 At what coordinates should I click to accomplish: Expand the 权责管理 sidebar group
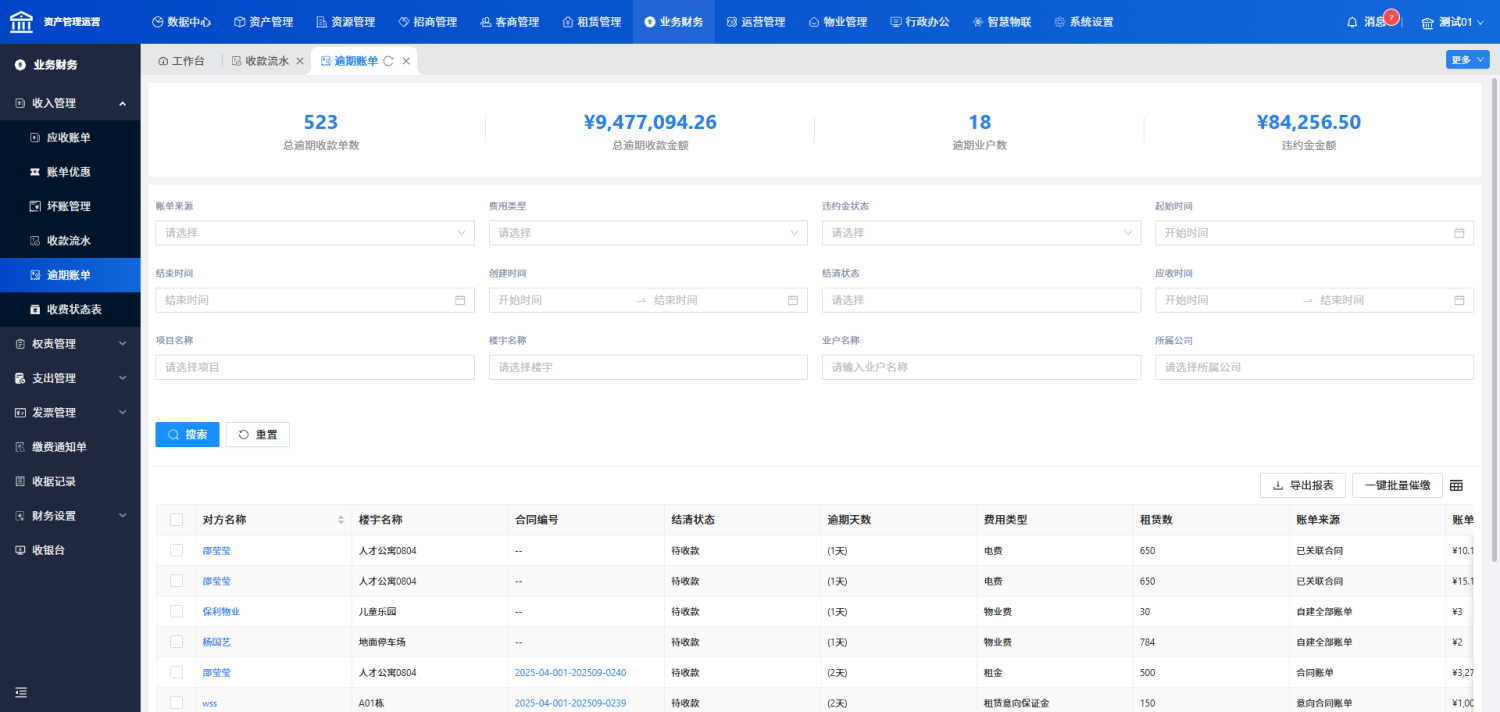pyautogui.click(x=70, y=344)
